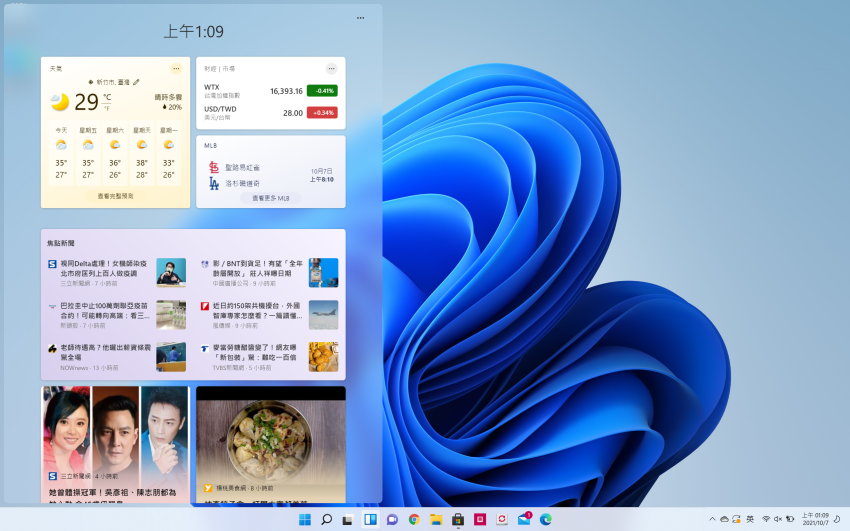Open the Wi-Fi network tray icon
This screenshot has height=531, width=850.
pos(766,519)
